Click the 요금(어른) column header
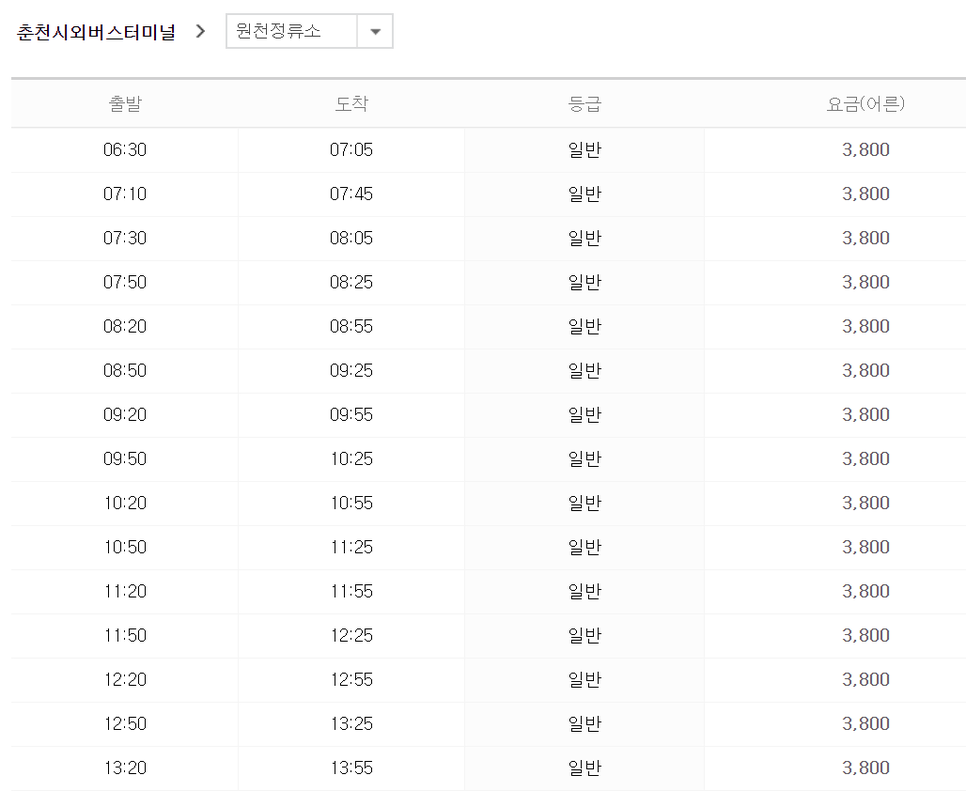966x791 pixels. (x=866, y=103)
